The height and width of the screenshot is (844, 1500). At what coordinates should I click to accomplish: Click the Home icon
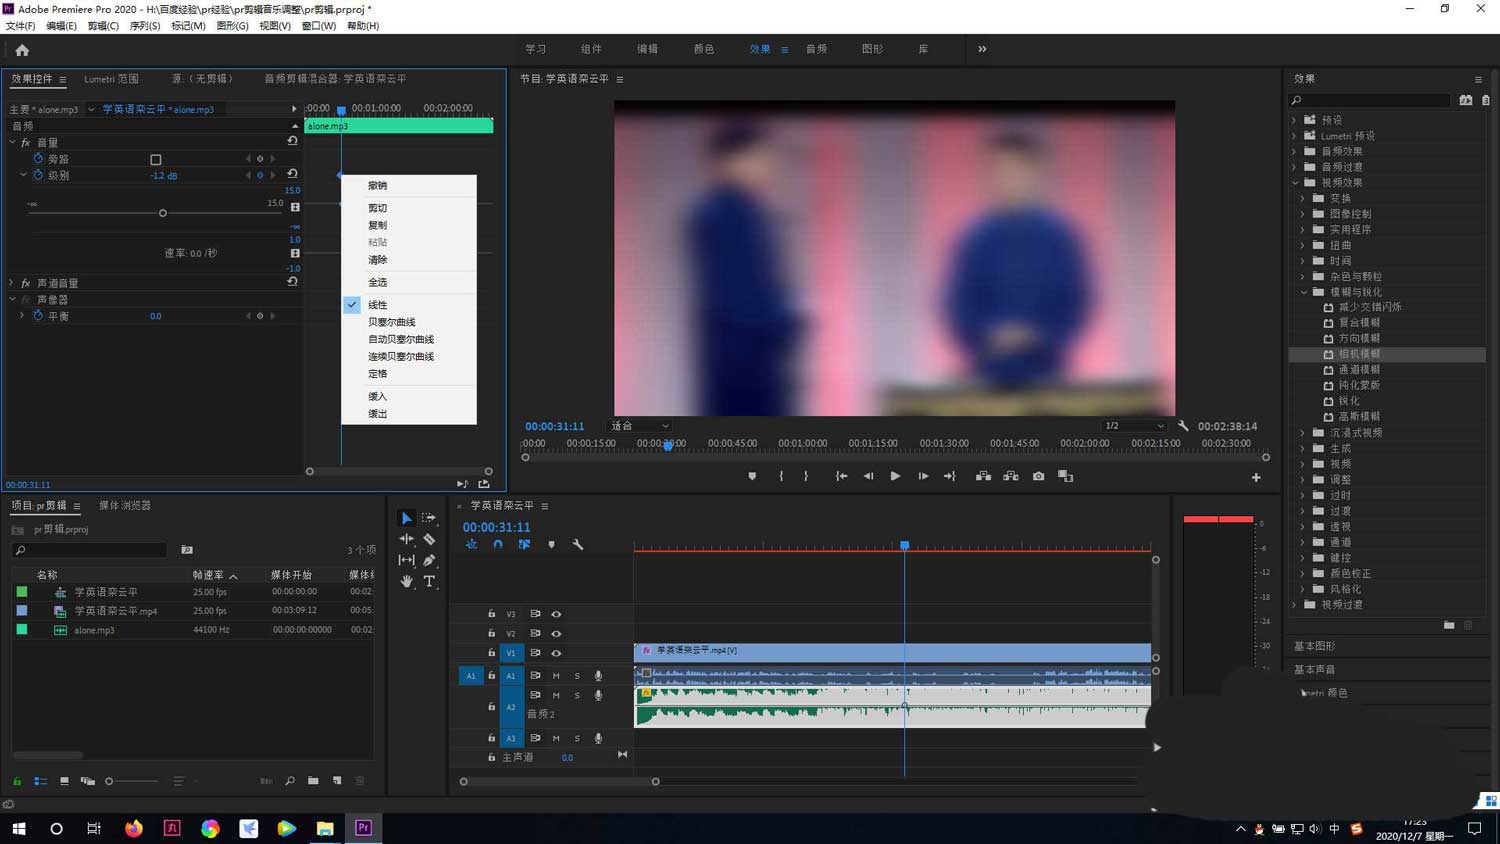[22, 50]
